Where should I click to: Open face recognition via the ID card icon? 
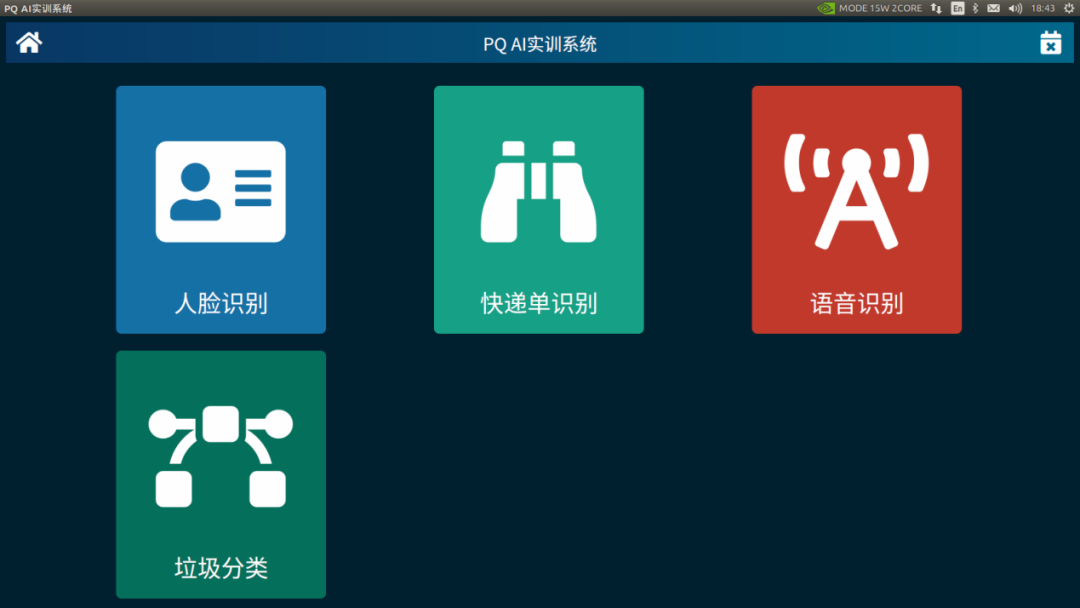pos(220,192)
